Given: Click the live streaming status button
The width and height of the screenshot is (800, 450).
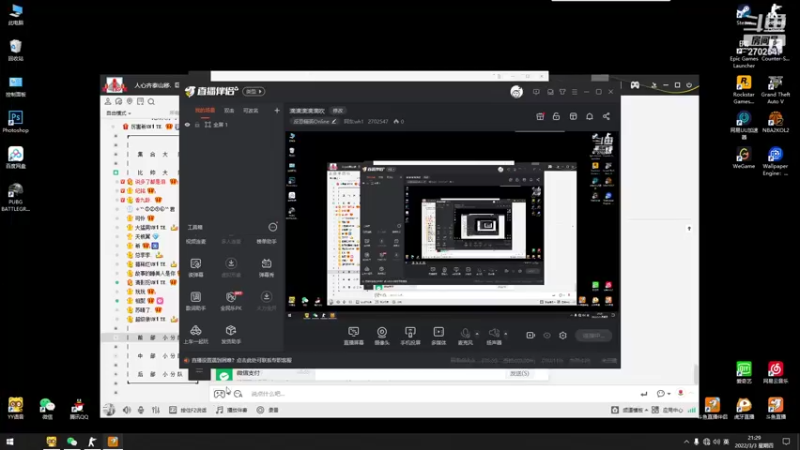Looking at the screenshot, I should pyautogui.click(x=593, y=335).
